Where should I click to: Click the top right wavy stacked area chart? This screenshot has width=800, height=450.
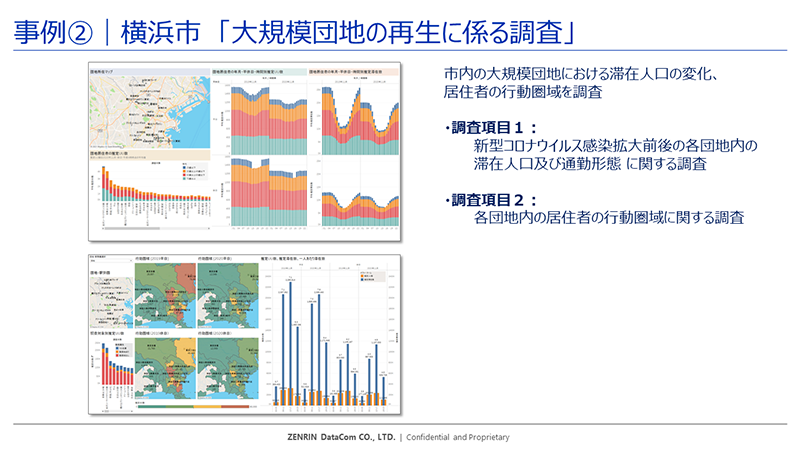(x=356, y=112)
